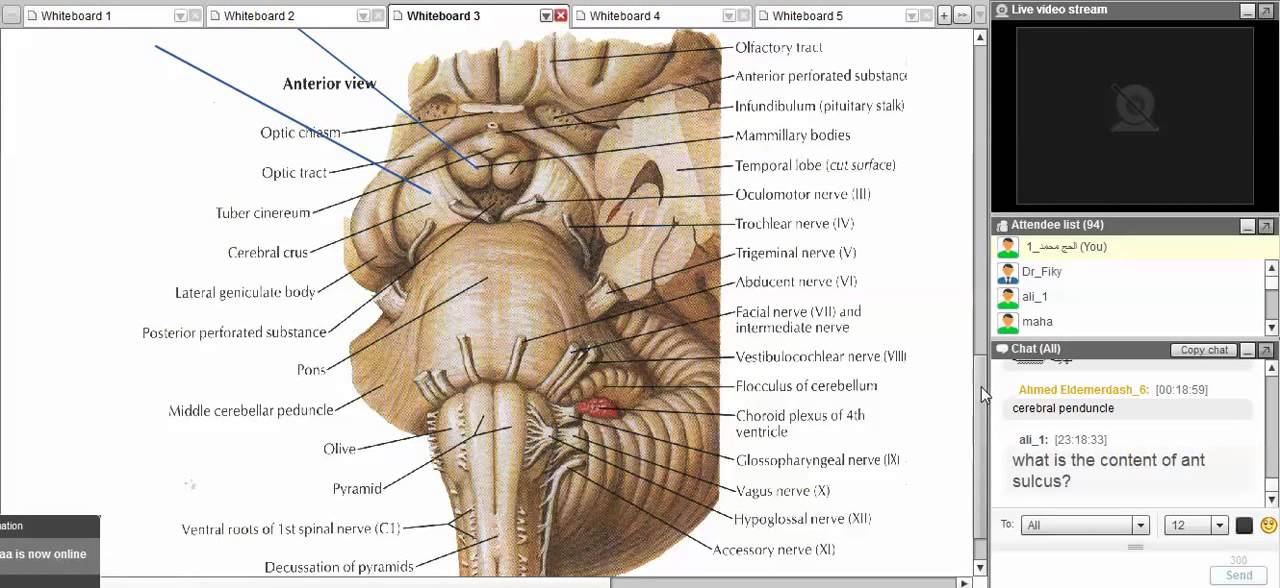The image size is (1280, 588).
Task: Add a new whiteboard with plus icon
Action: pos(944,16)
